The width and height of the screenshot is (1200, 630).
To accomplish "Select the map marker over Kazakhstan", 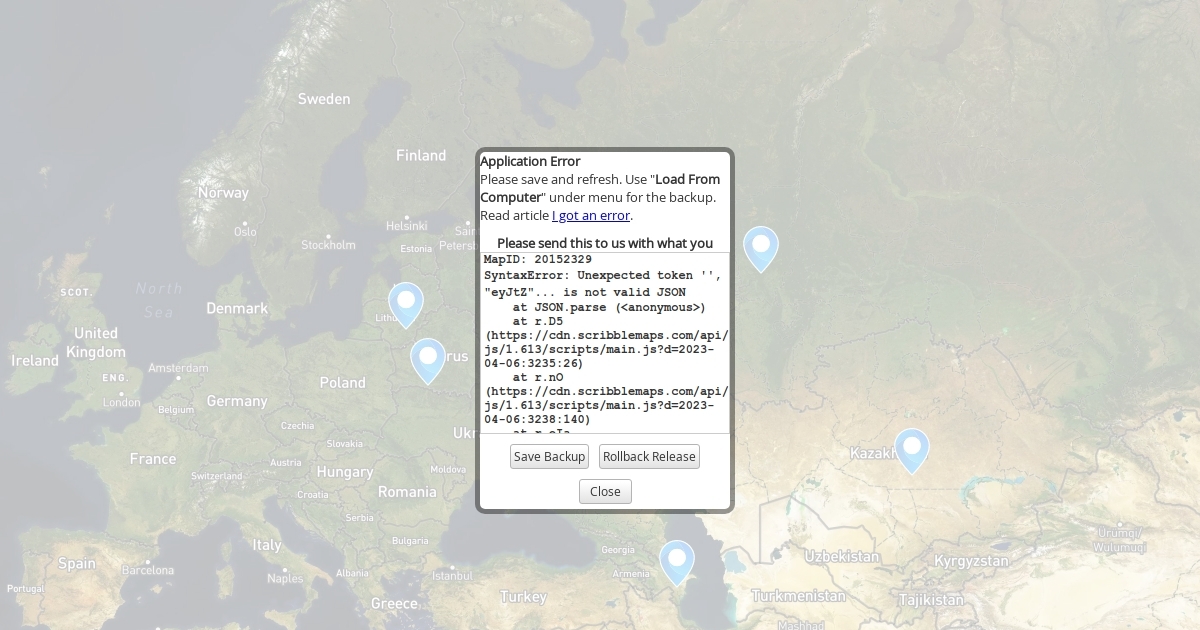I will (911, 448).
